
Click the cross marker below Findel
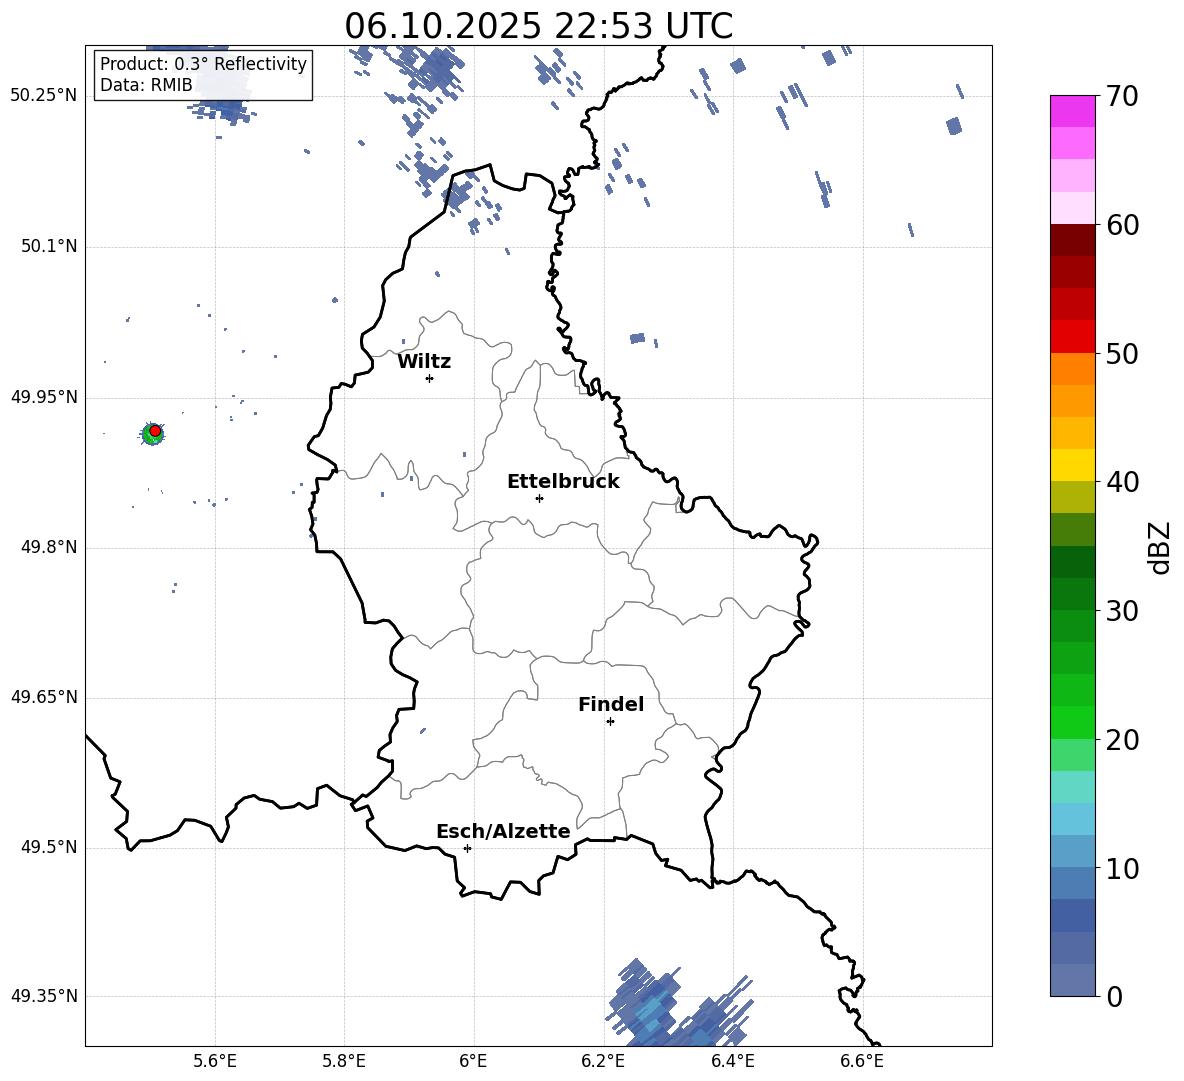(610, 721)
